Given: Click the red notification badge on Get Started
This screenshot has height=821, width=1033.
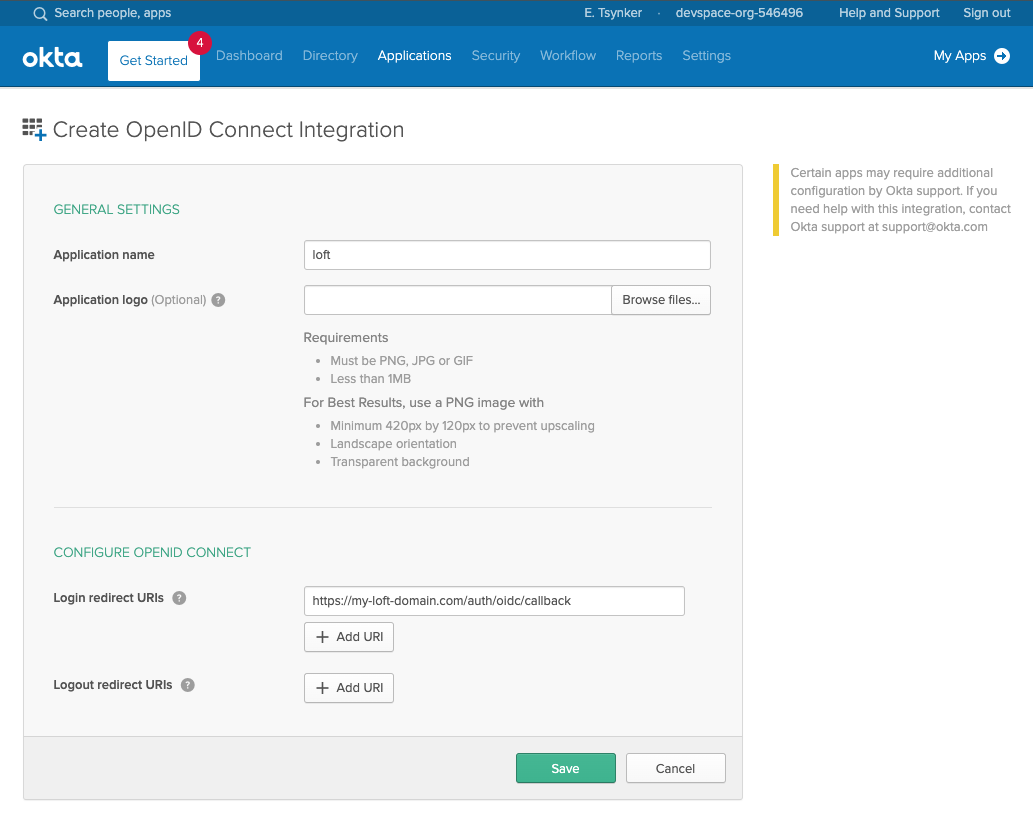Looking at the screenshot, I should click(199, 43).
